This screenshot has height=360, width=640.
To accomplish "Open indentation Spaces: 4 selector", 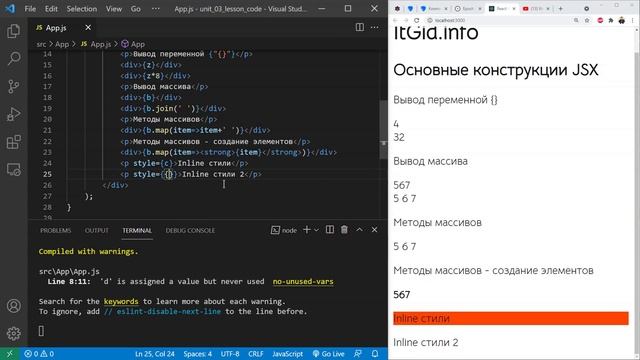I will point(198,354).
